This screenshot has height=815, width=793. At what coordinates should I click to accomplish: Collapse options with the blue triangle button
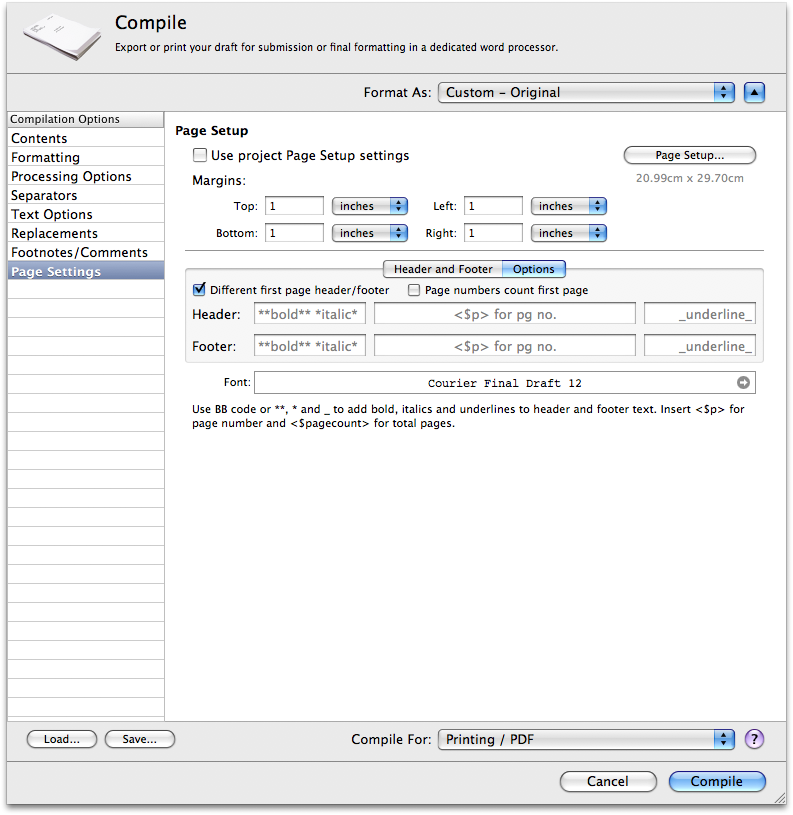coord(755,92)
